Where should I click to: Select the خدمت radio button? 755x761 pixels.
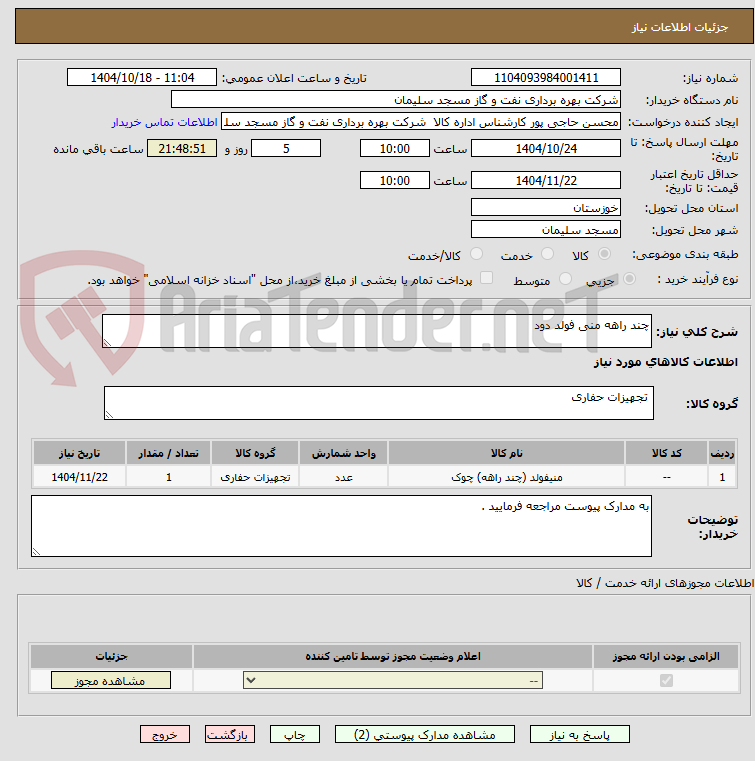point(547,254)
